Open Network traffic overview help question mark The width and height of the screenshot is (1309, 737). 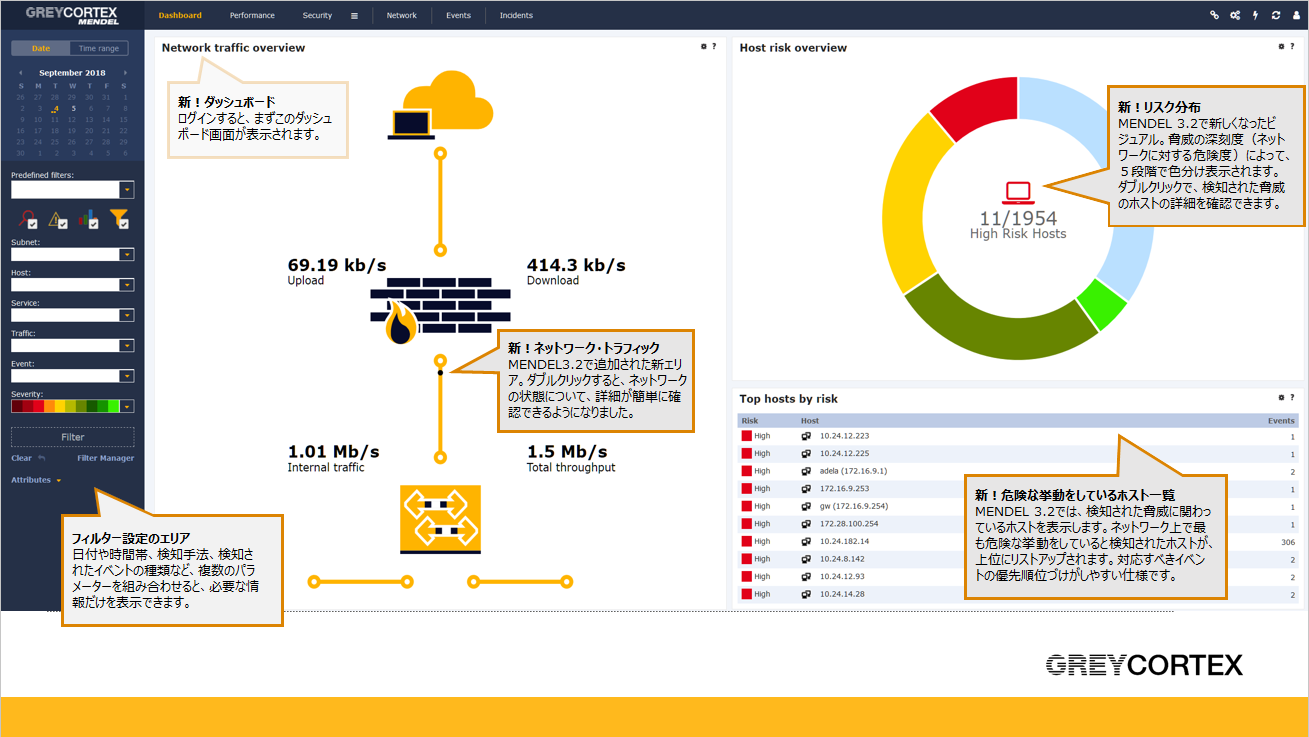click(714, 46)
